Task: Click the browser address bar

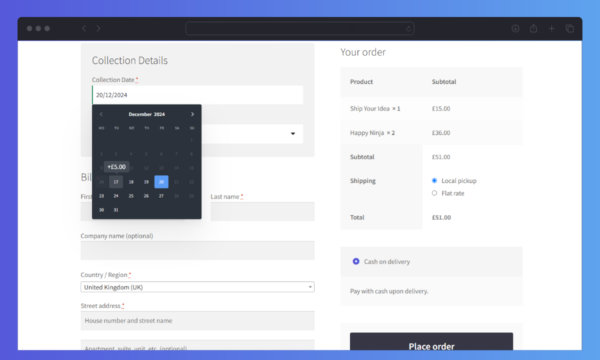Action: [x=300, y=29]
